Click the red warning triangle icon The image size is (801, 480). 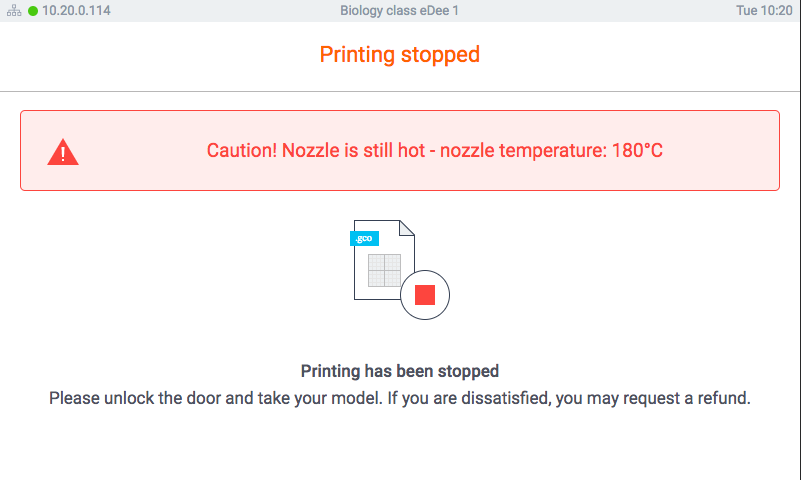[x=63, y=152]
